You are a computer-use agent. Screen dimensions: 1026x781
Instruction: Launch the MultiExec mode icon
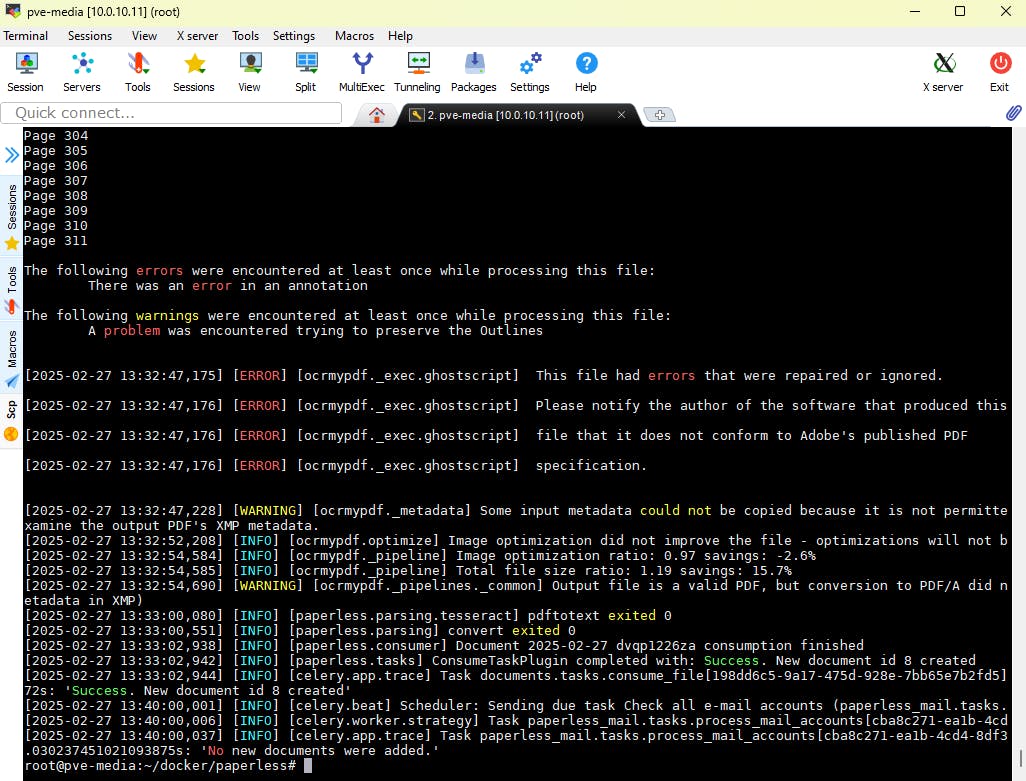click(362, 72)
